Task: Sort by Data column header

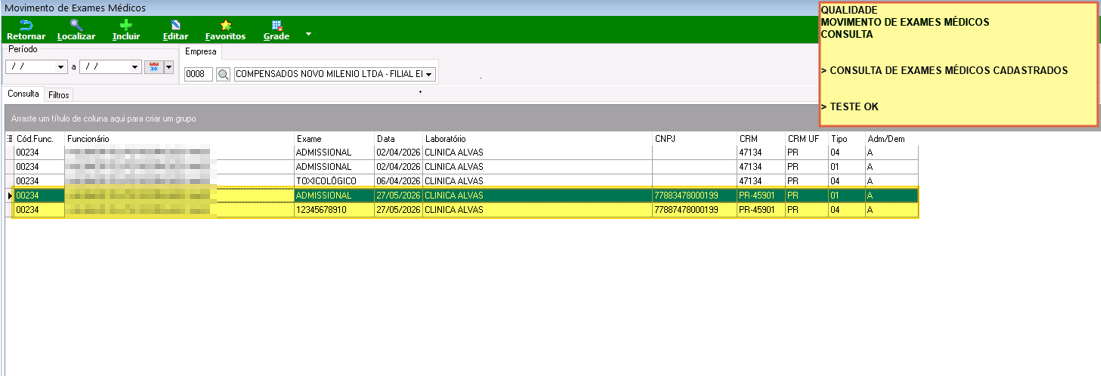Action: pyautogui.click(x=398, y=139)
